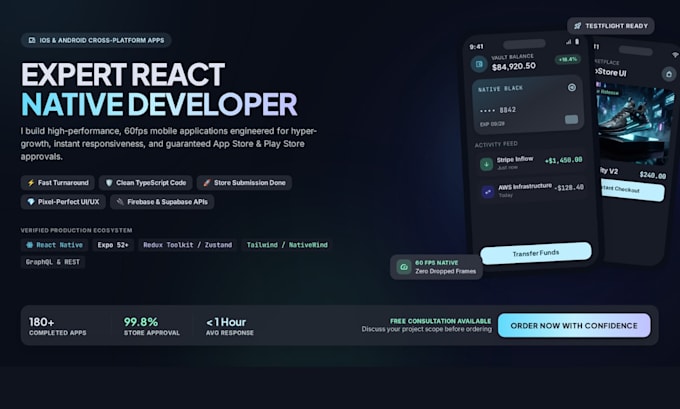680x409 pixels.
Task: Select the iOS & Android Cross-Platform Apps badge
Action: coord(96,40)
